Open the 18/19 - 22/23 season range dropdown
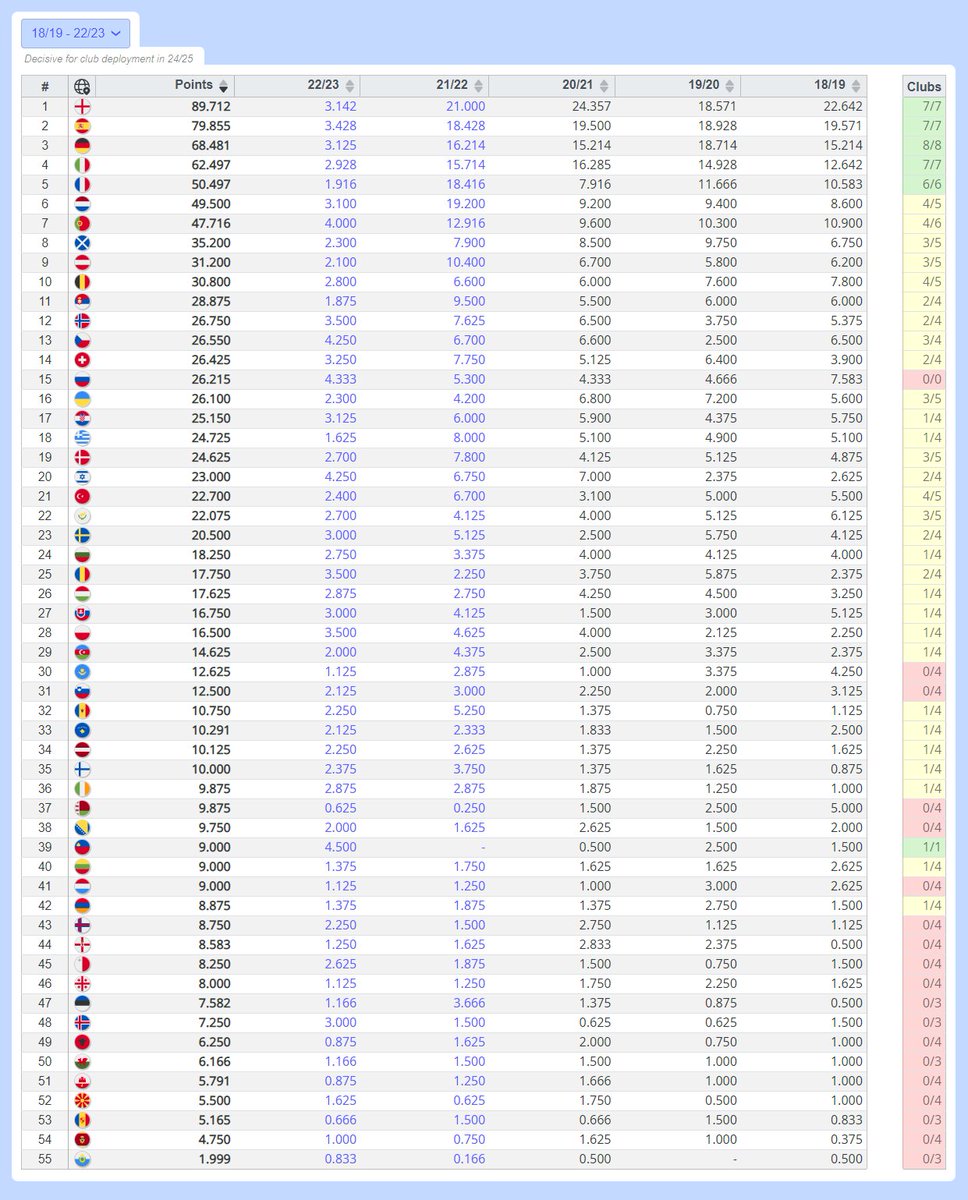 [x=76, y=33]
